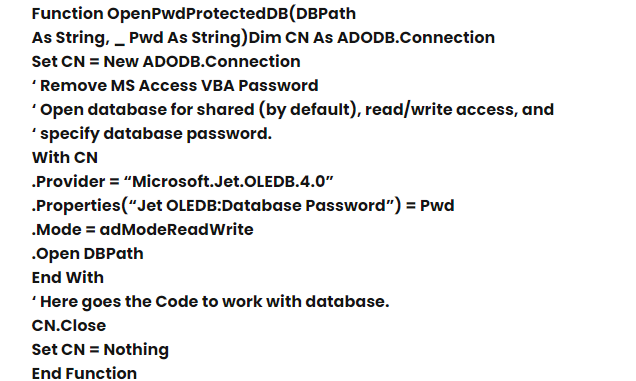Viewport: 636px width, 381px height.
Task: Click the 'Set CN = Nothing' line
Action: (100, 350)
